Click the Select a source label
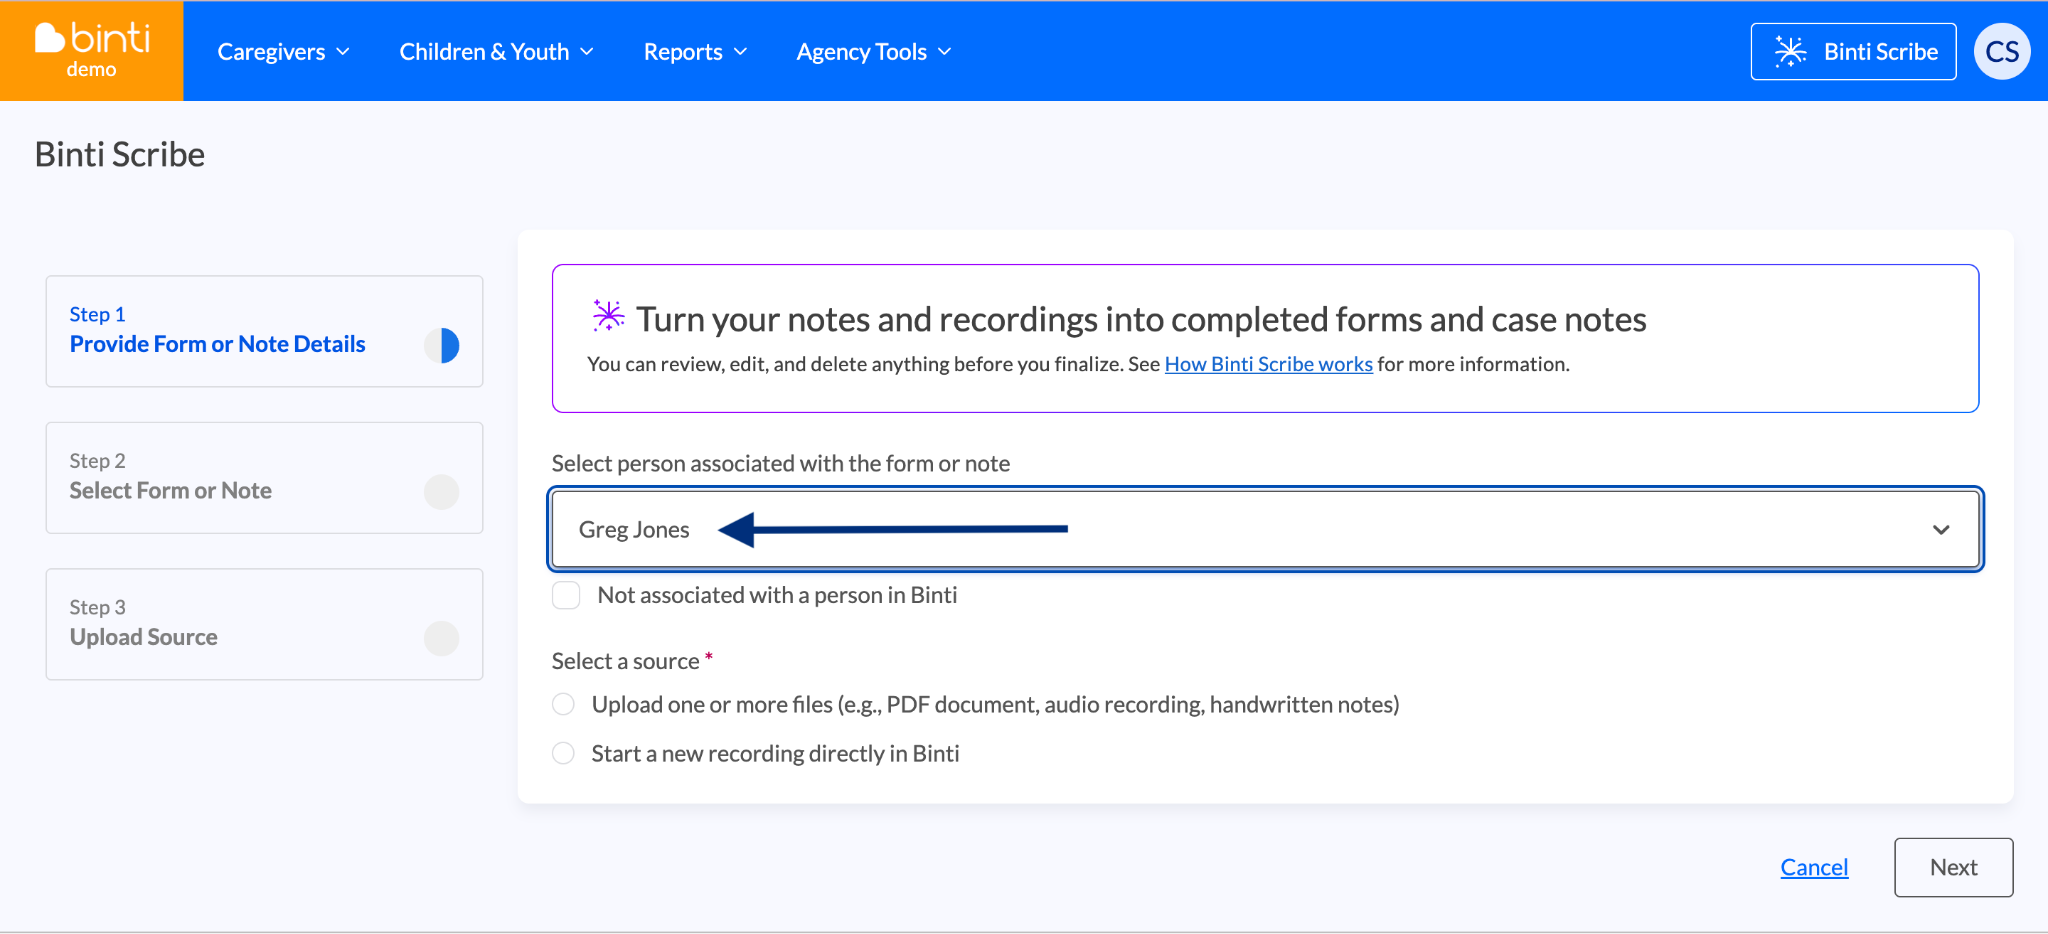 (x=625, y=661)
